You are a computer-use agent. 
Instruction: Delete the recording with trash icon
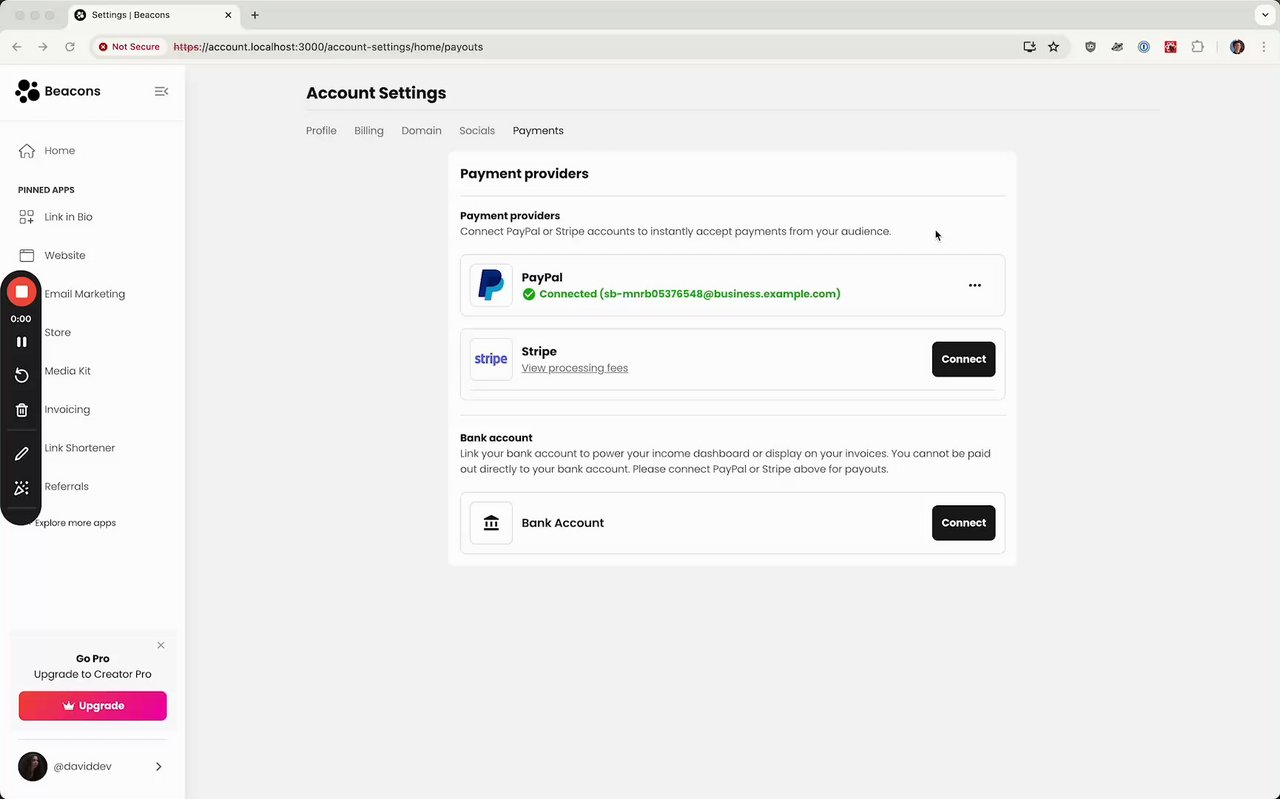(21, 410)
